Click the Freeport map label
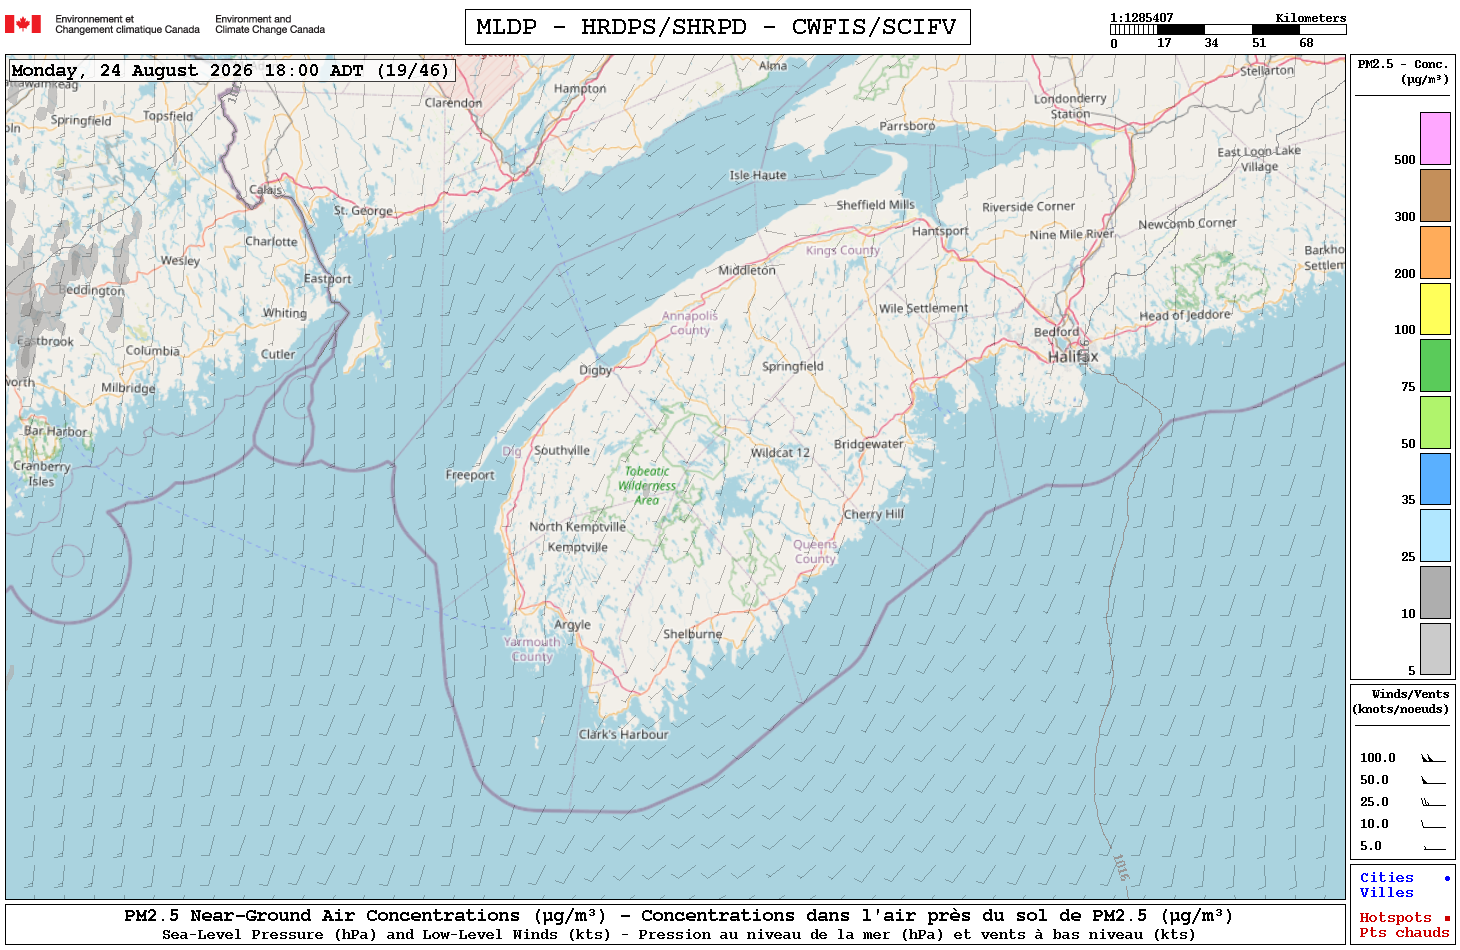 point(470,475)
